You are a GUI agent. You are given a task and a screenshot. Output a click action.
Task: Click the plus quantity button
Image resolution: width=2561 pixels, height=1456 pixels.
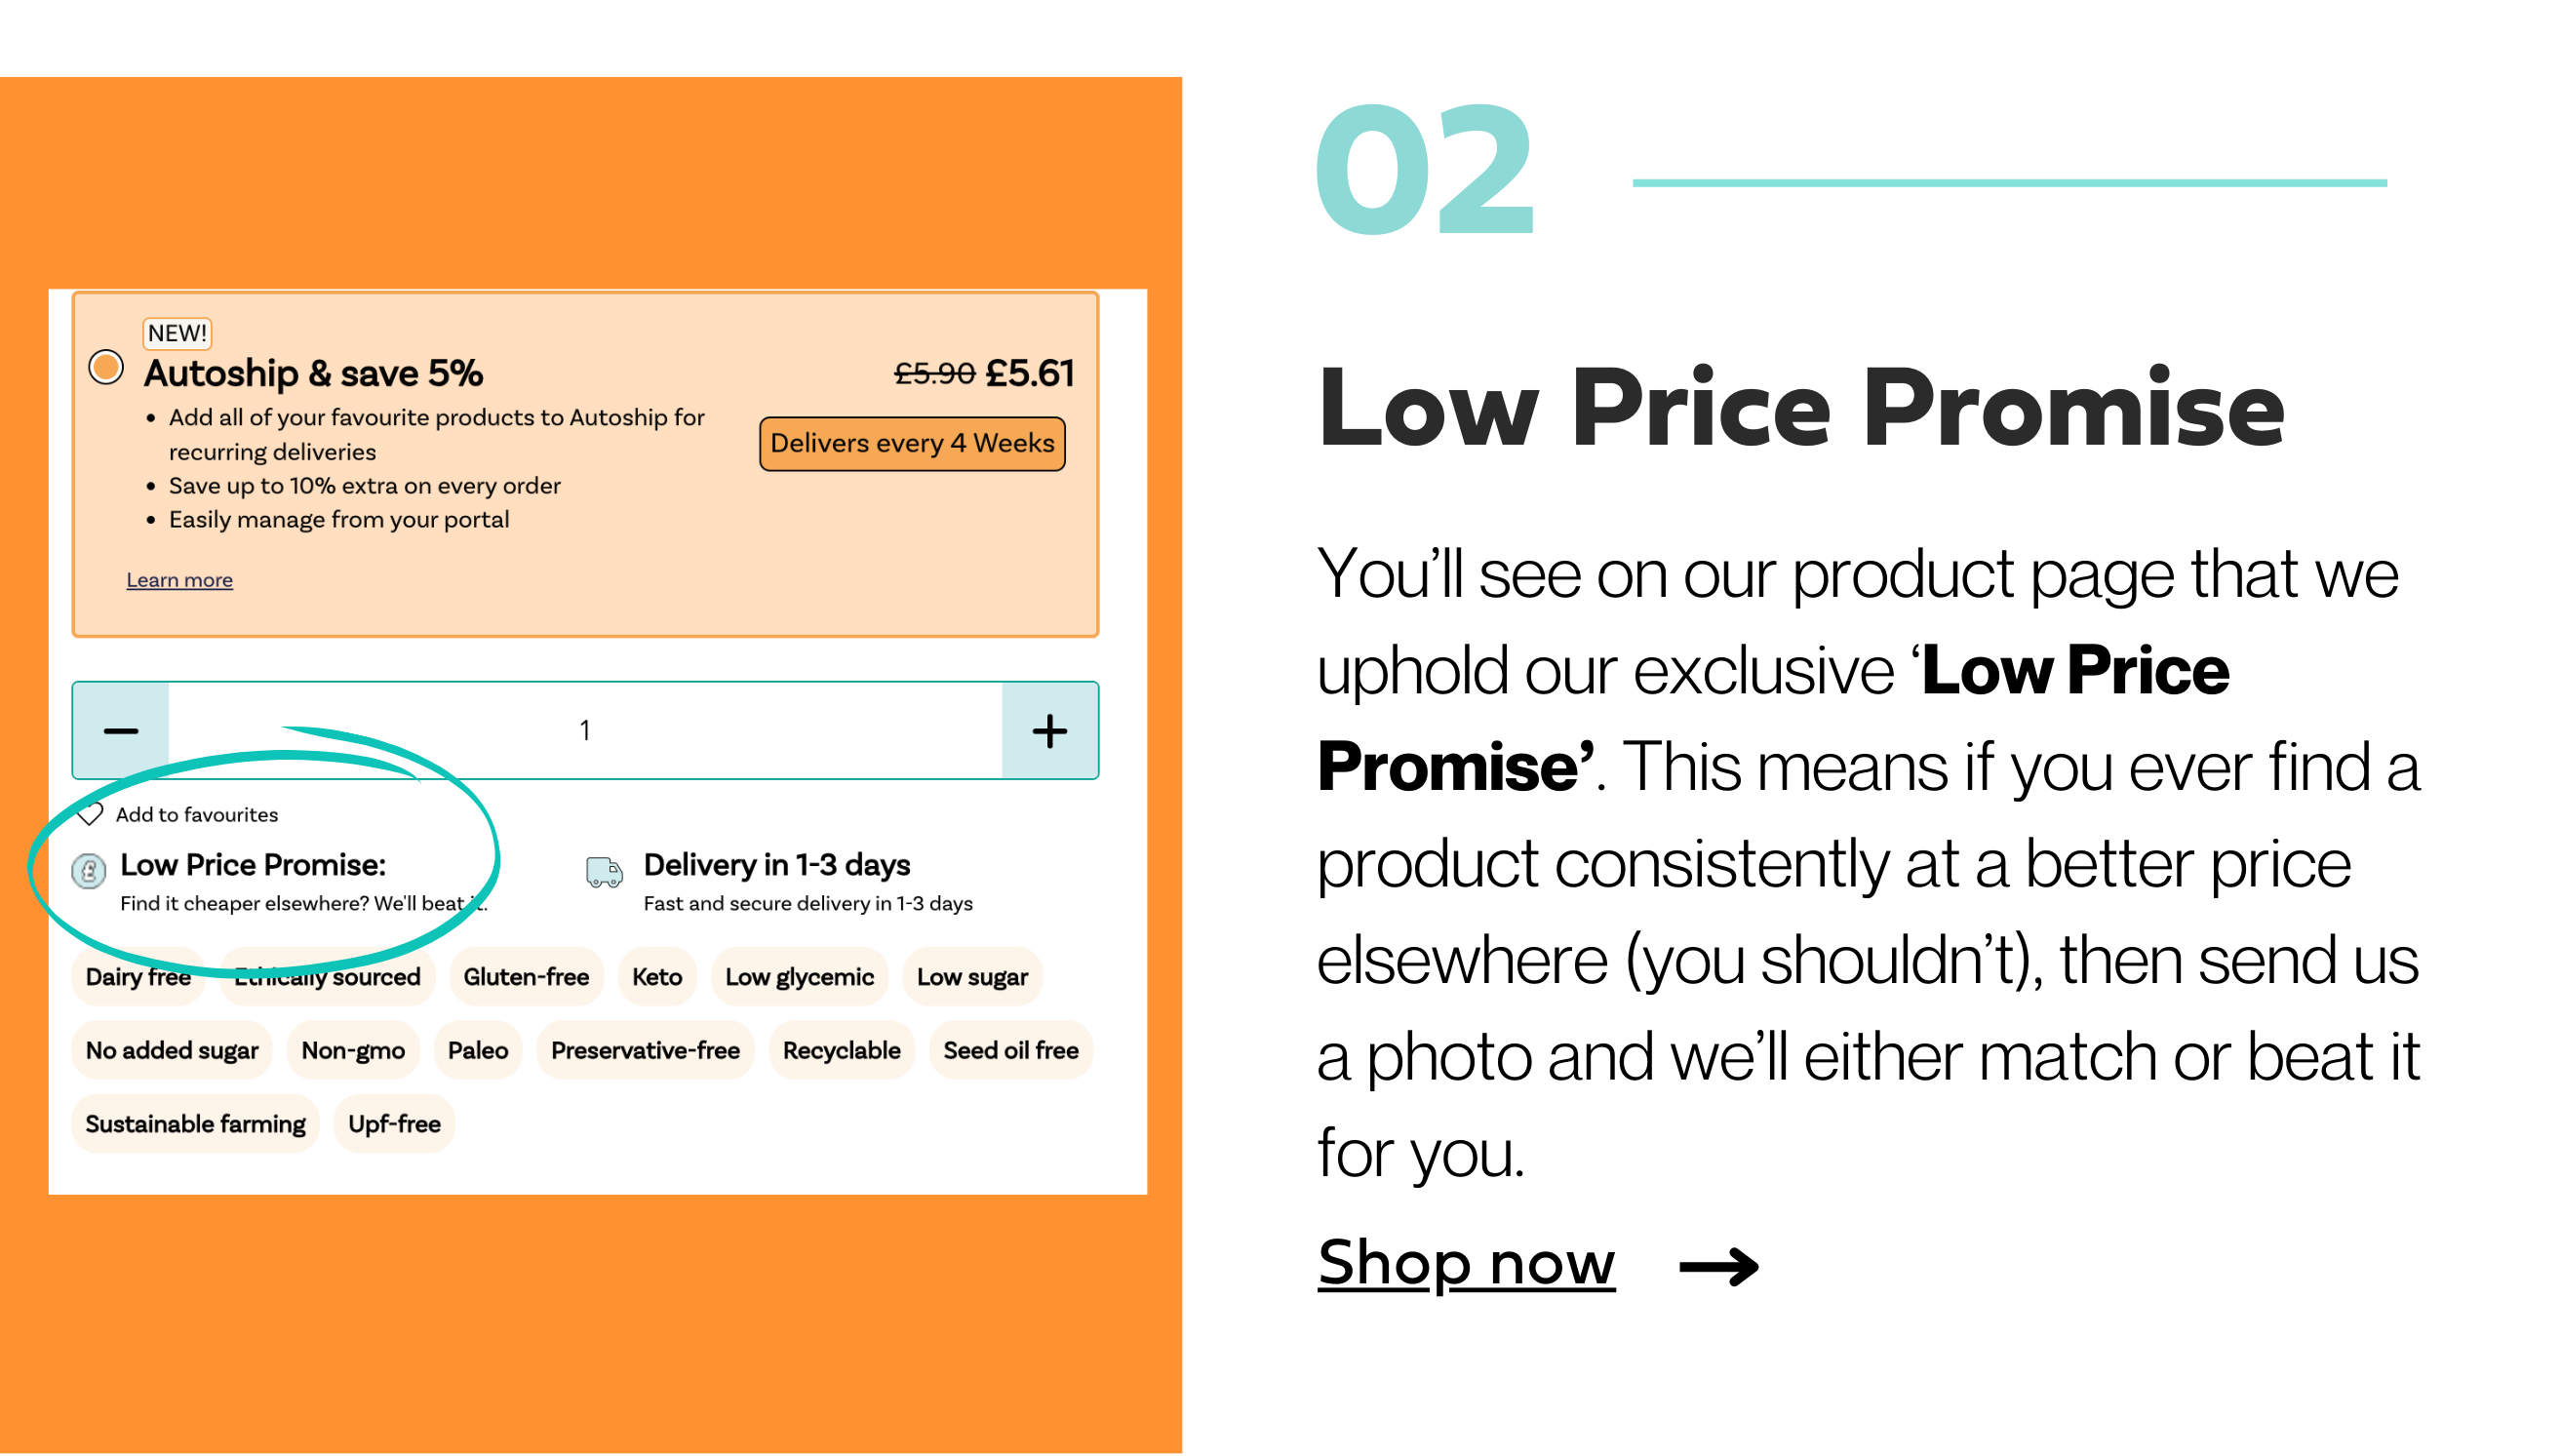pos(1050,731)
